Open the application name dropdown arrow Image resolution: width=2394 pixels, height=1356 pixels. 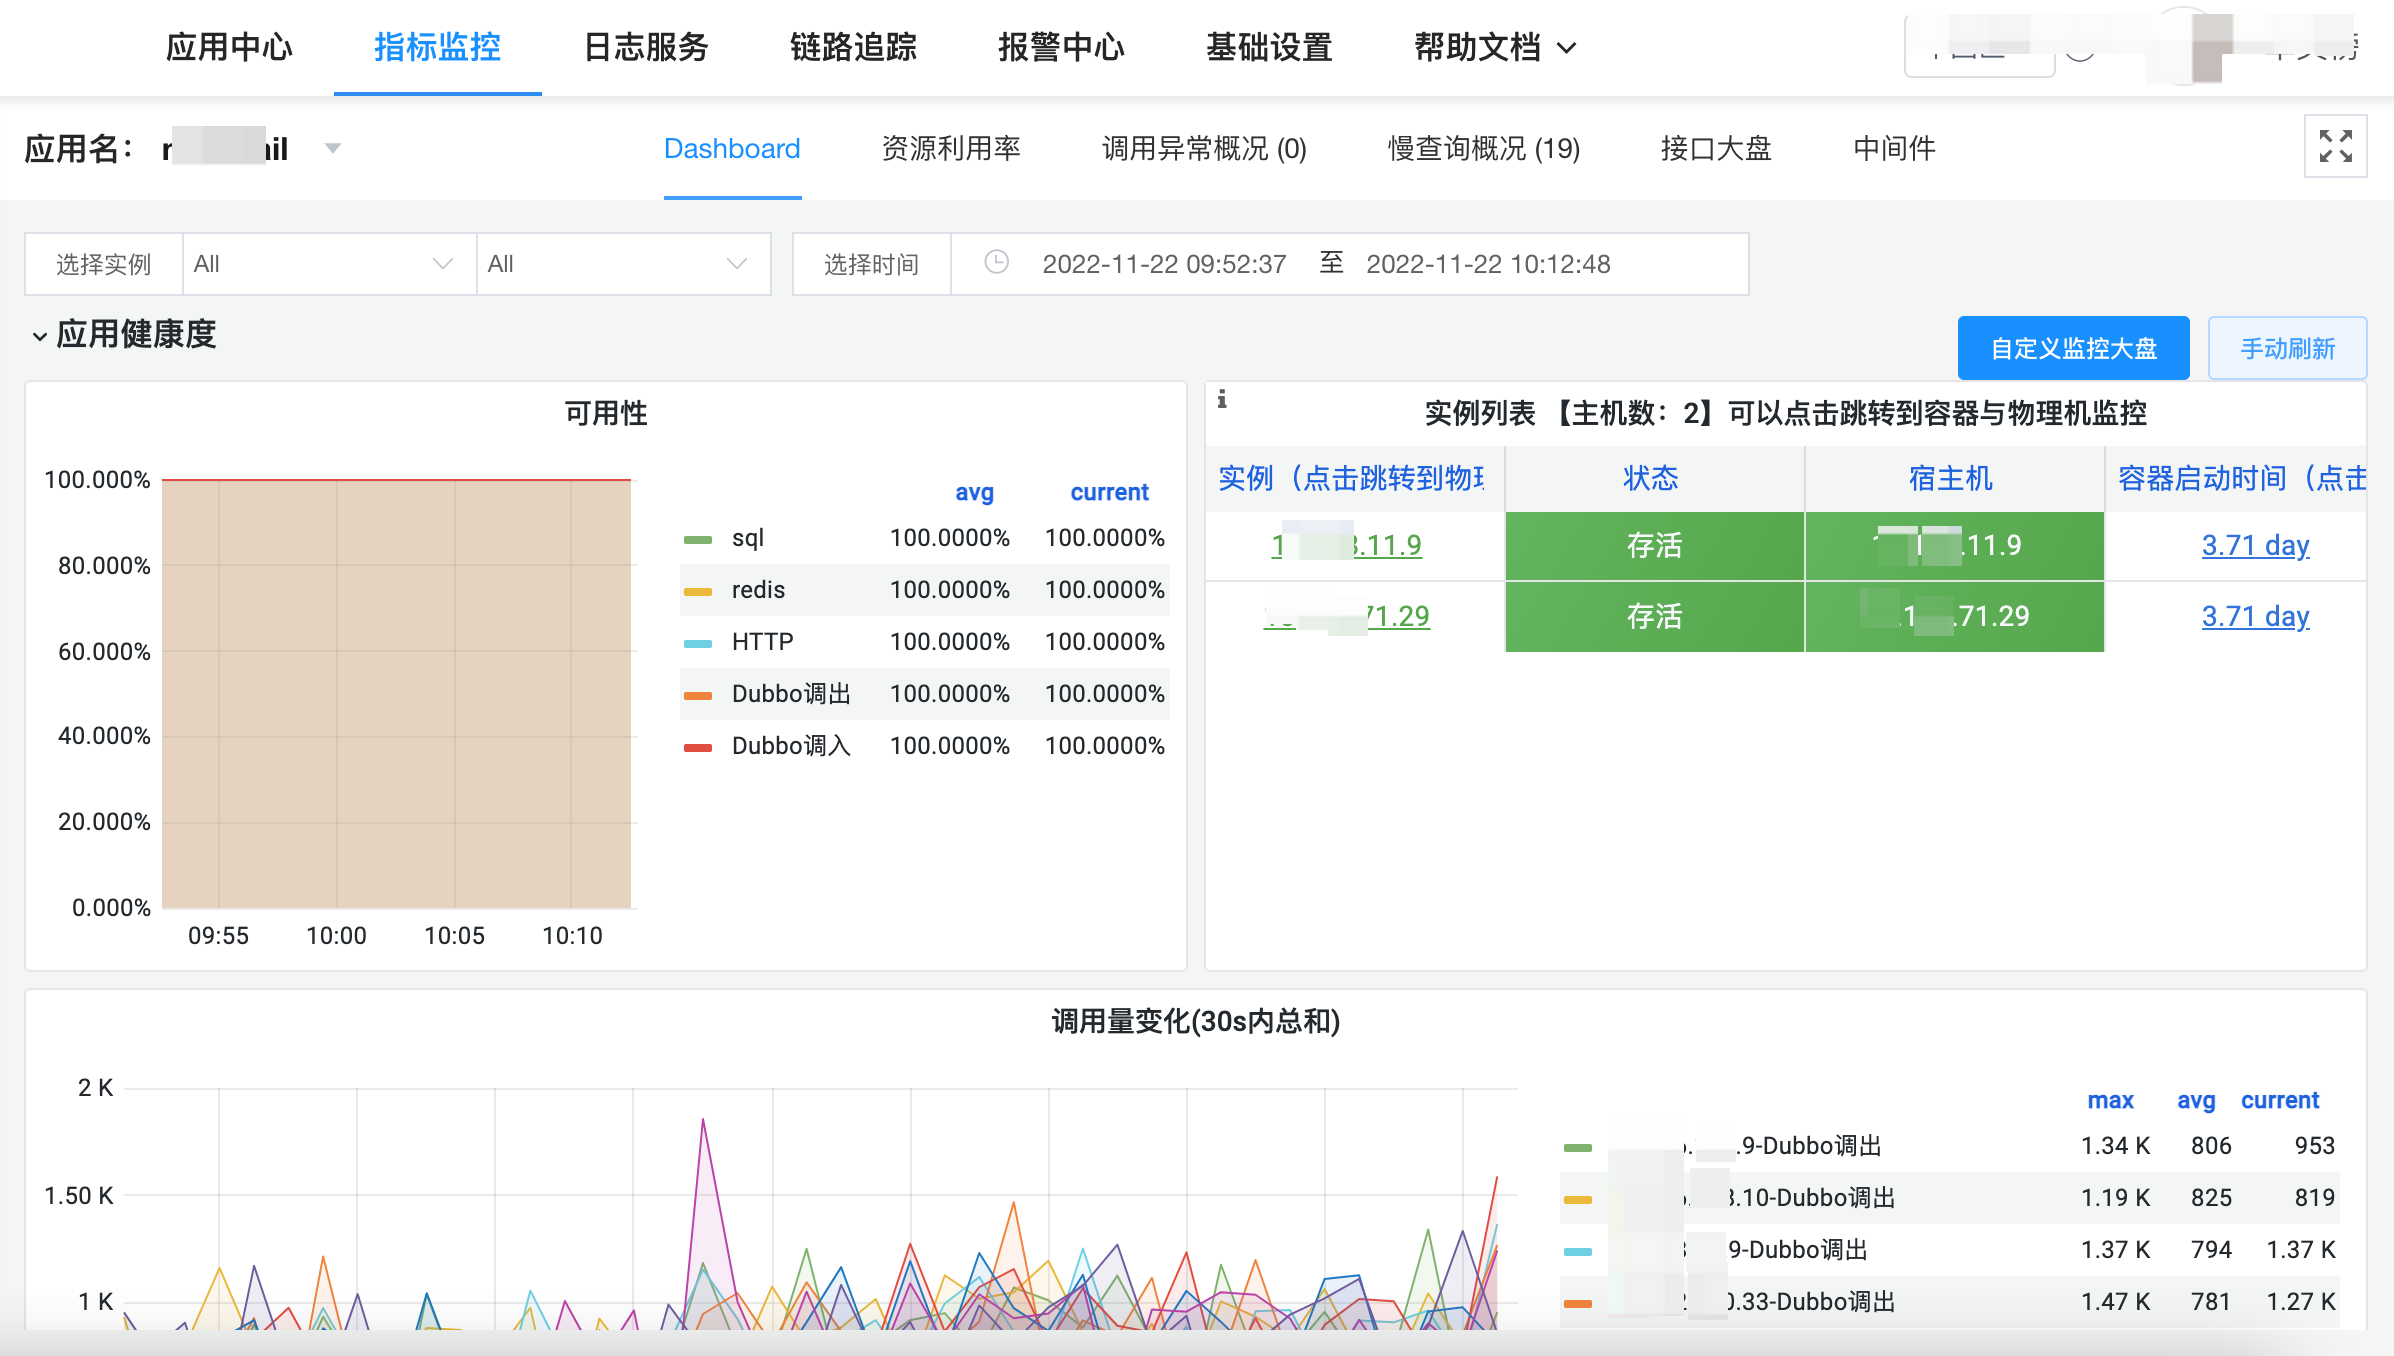coord(334,149)
